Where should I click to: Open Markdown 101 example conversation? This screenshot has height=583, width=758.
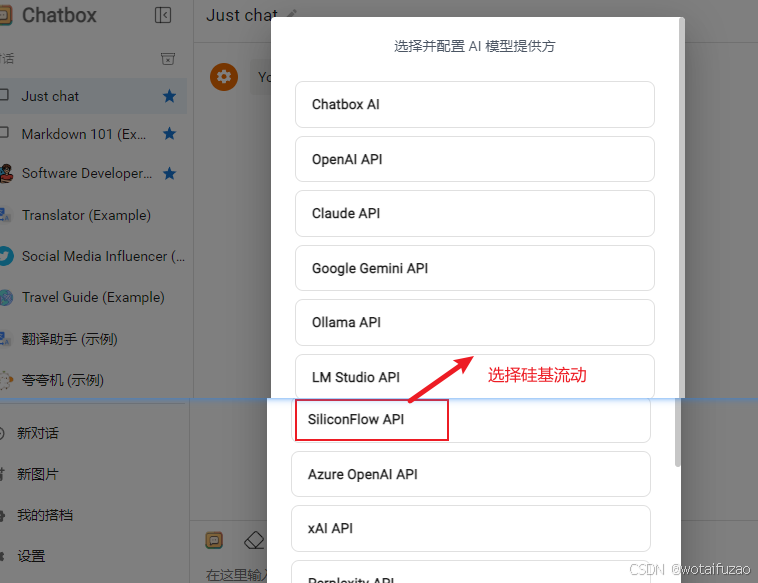coord(93,134)
